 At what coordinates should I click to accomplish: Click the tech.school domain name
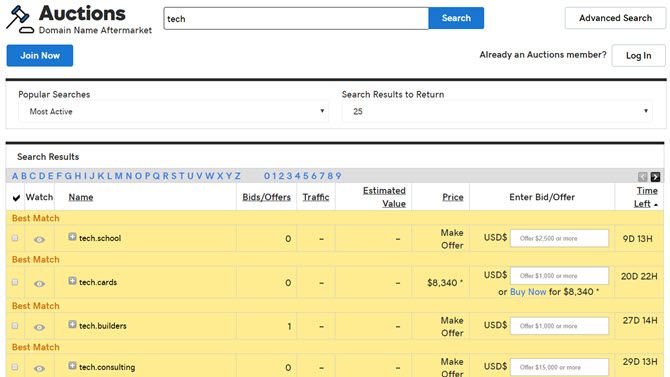[100, 238]
